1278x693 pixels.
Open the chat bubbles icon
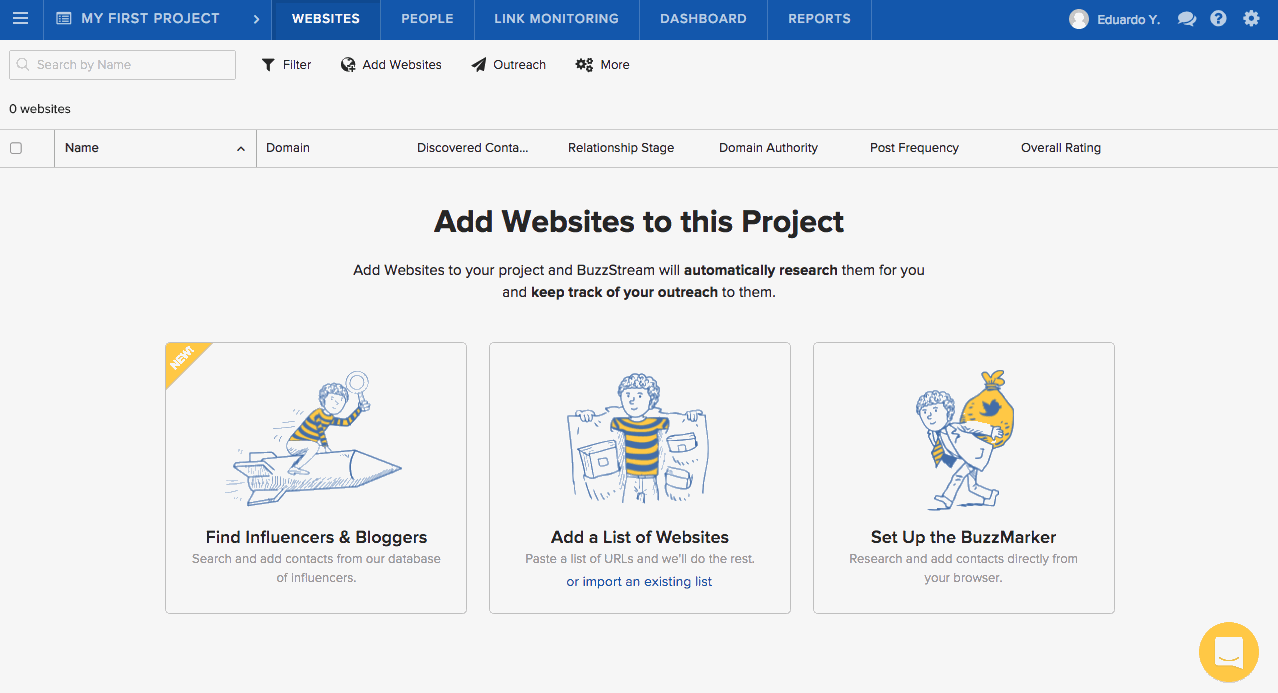[1187, 19]
